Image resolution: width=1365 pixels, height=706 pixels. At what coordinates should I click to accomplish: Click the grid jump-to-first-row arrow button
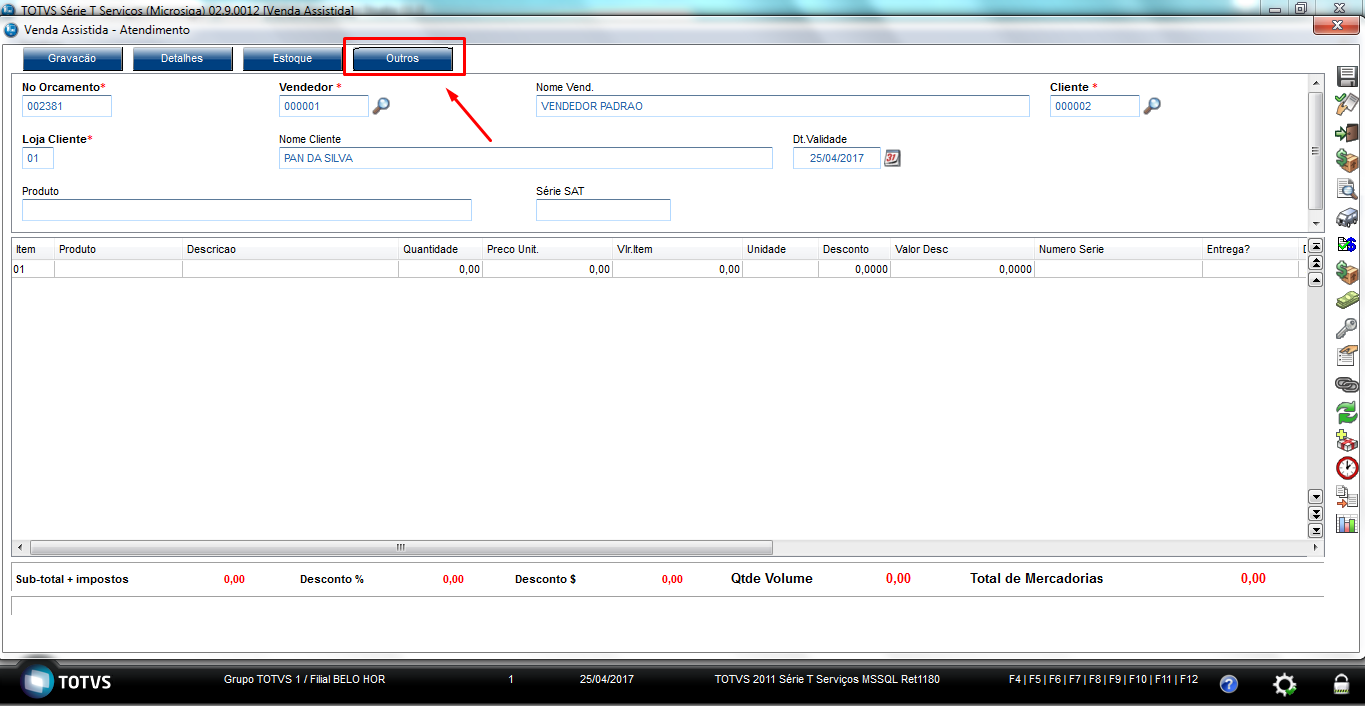[1316, 246]
